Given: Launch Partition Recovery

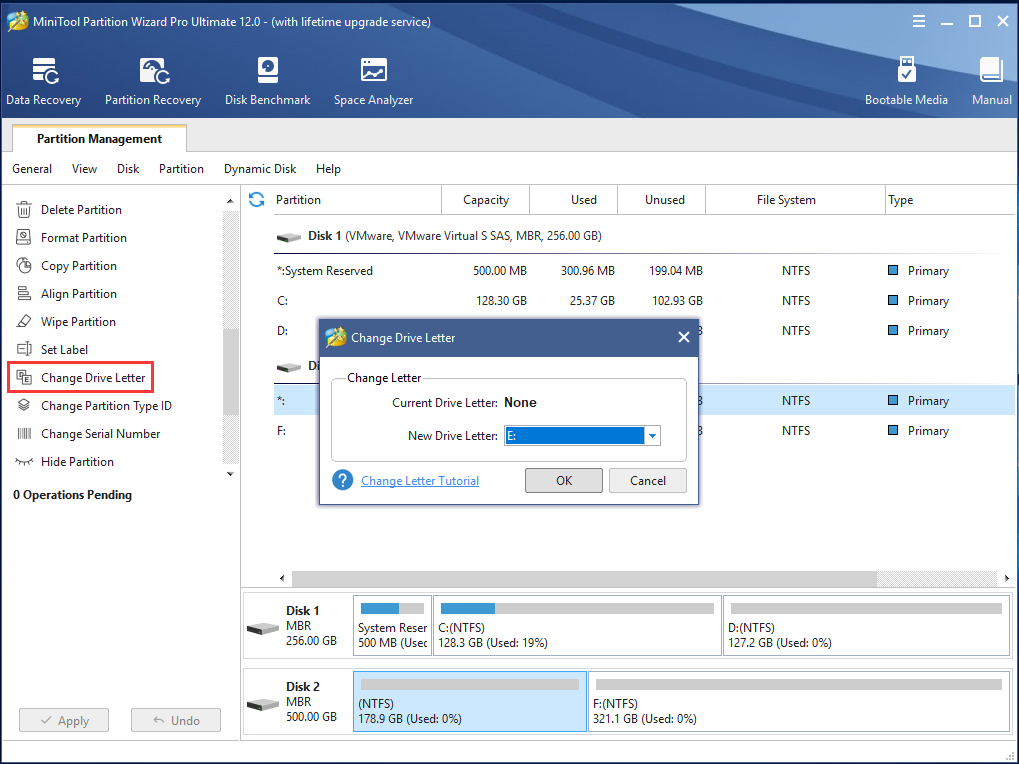Looking at the screenshot, I should click(x=153, y=81).
